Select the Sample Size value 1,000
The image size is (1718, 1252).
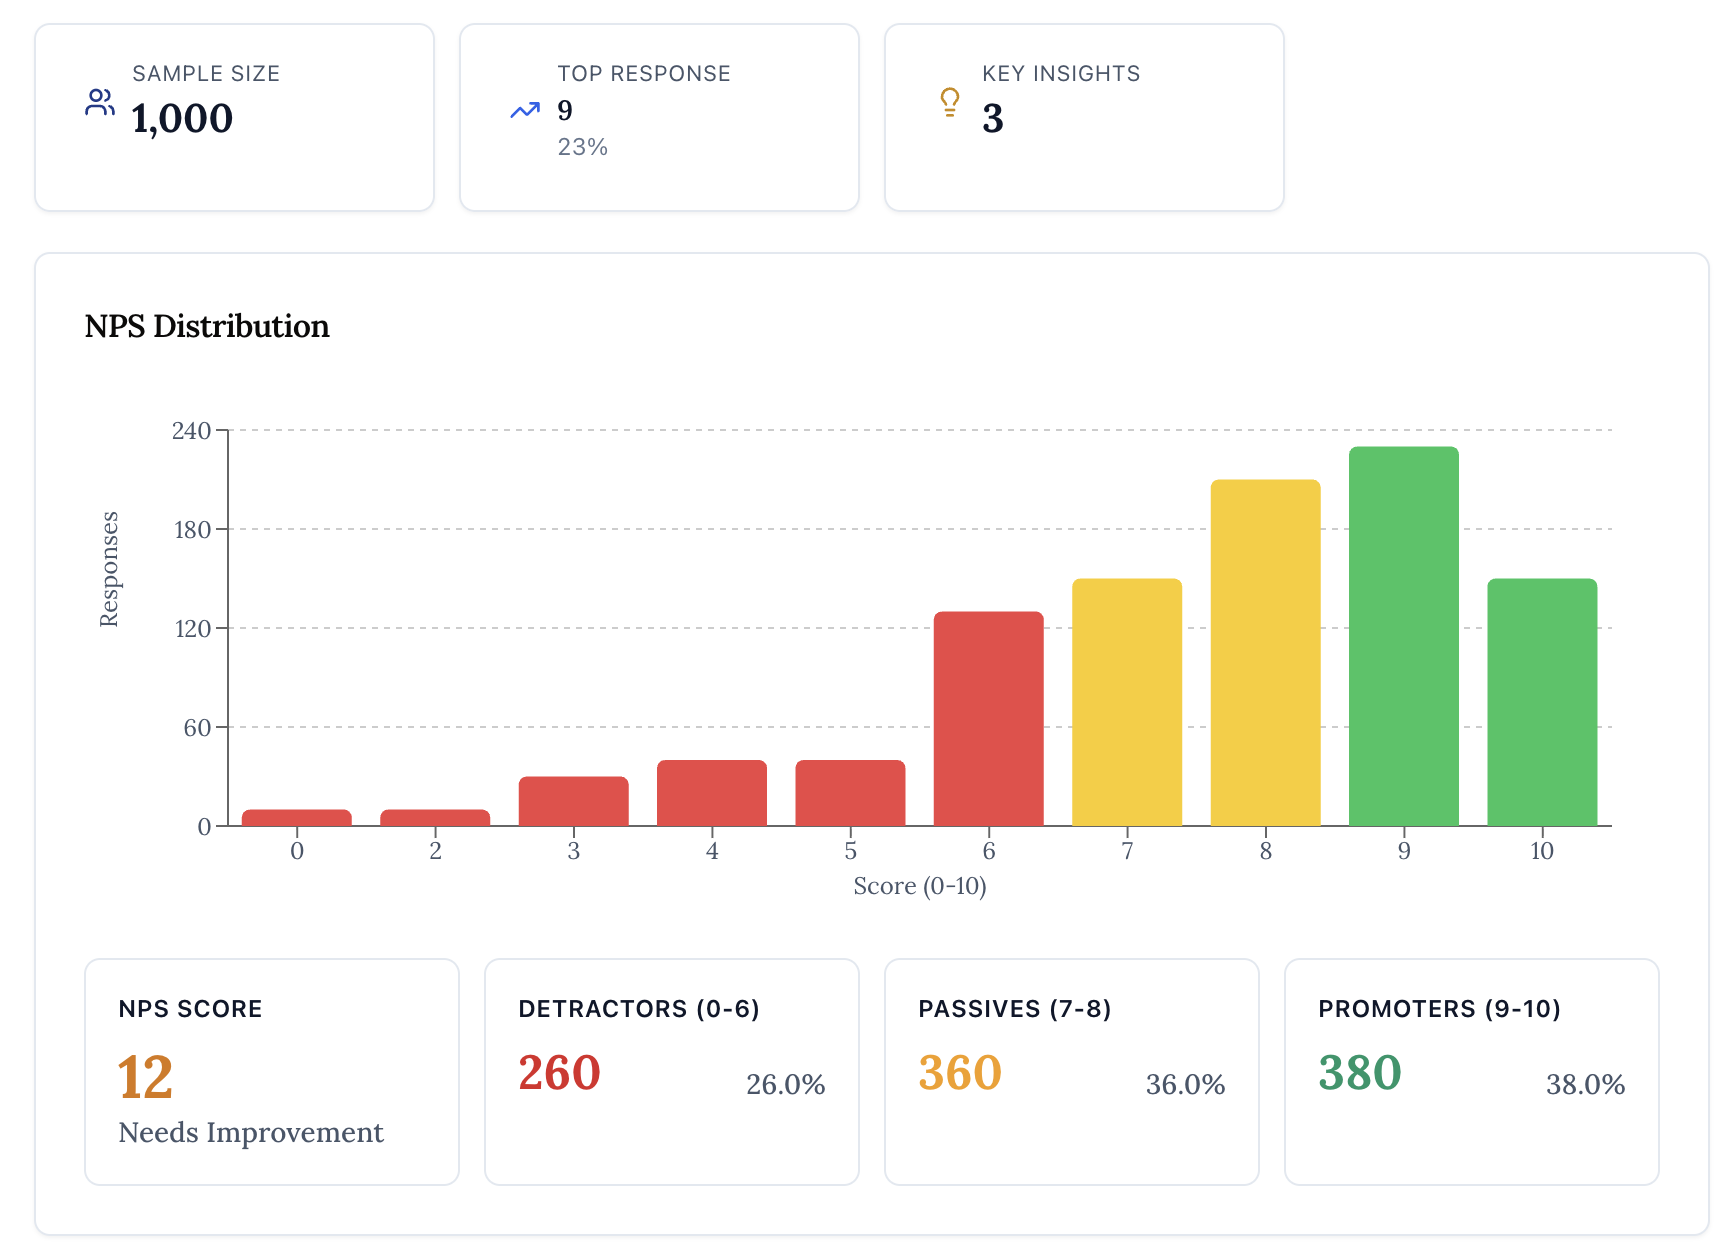(182, 119)
